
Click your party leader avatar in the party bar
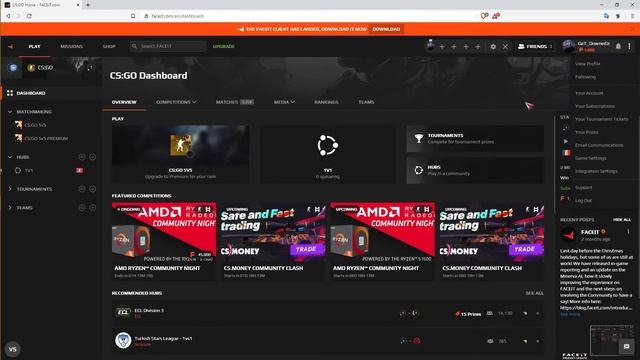pos(430,46)
